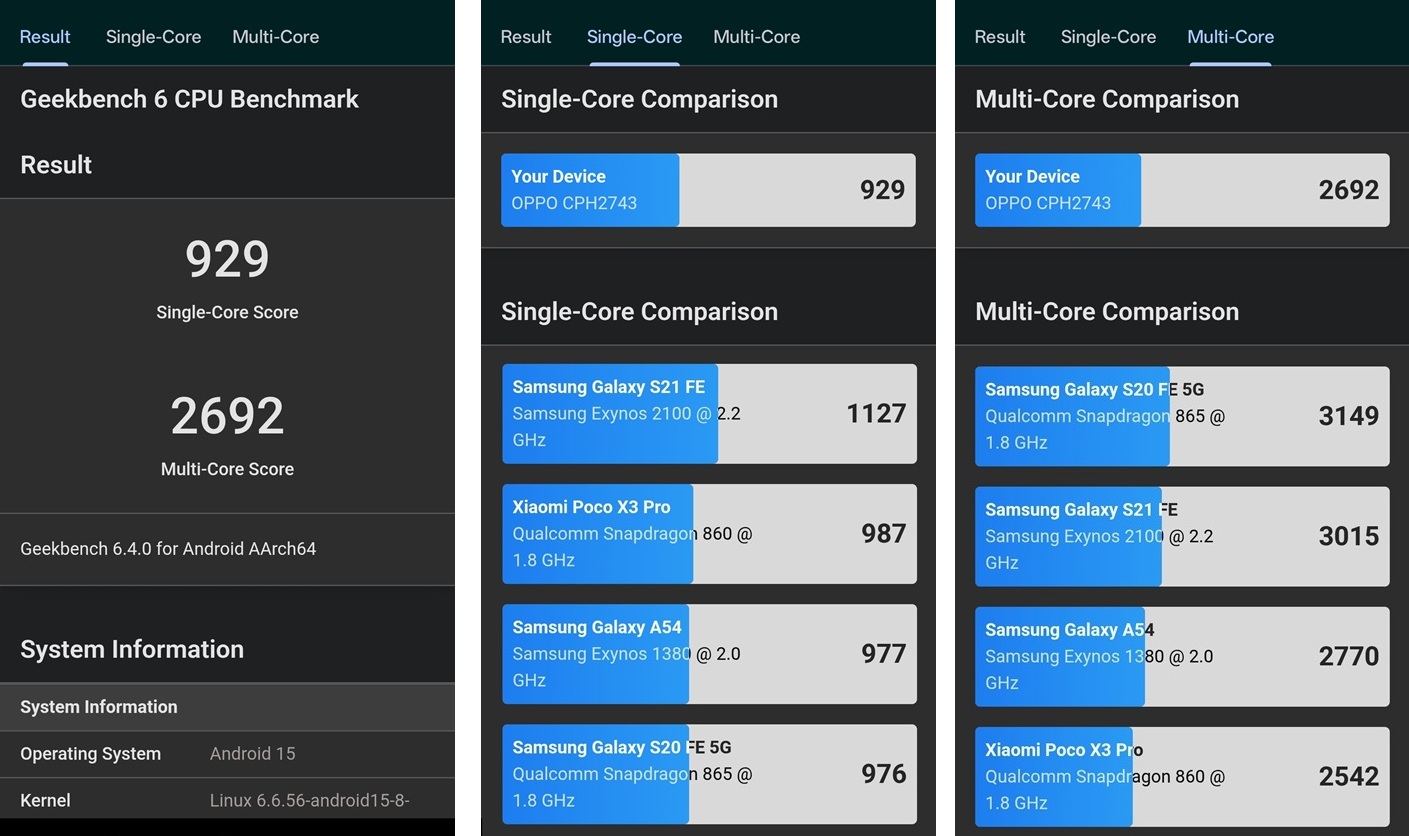Open Xiaomi Poco X3 Pro entry scoring 987
The width and height of the screenshot is (1409, 836).
pyautogui.click(x=709, y=534)
